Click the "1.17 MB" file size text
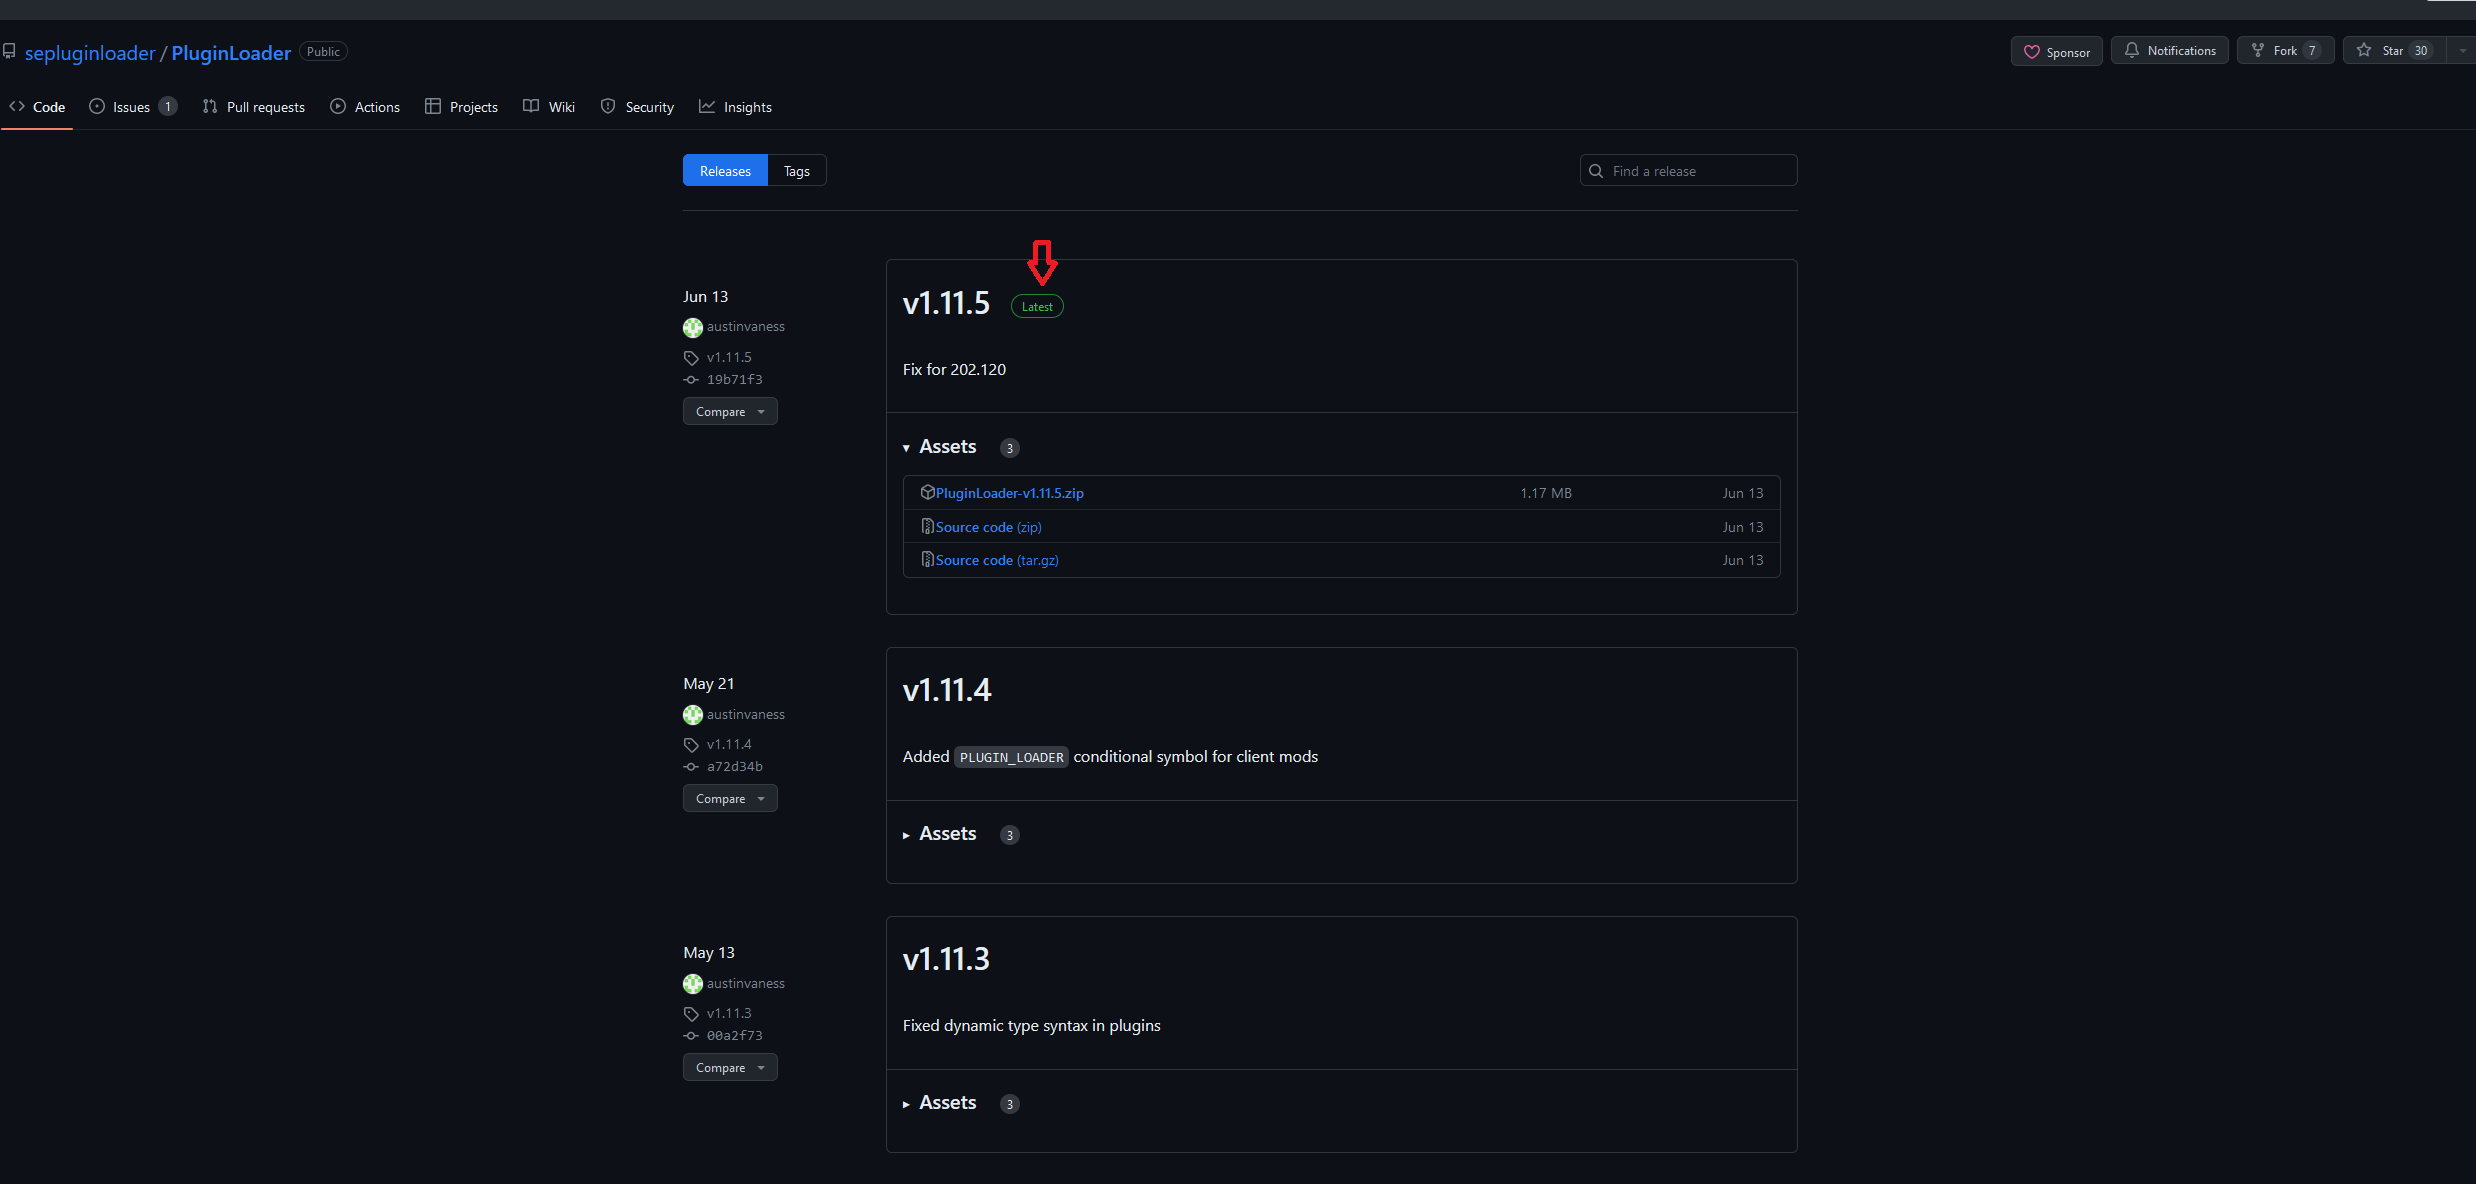The height and width of the screenshot is (1184, 2476). tap(1546, 493)
